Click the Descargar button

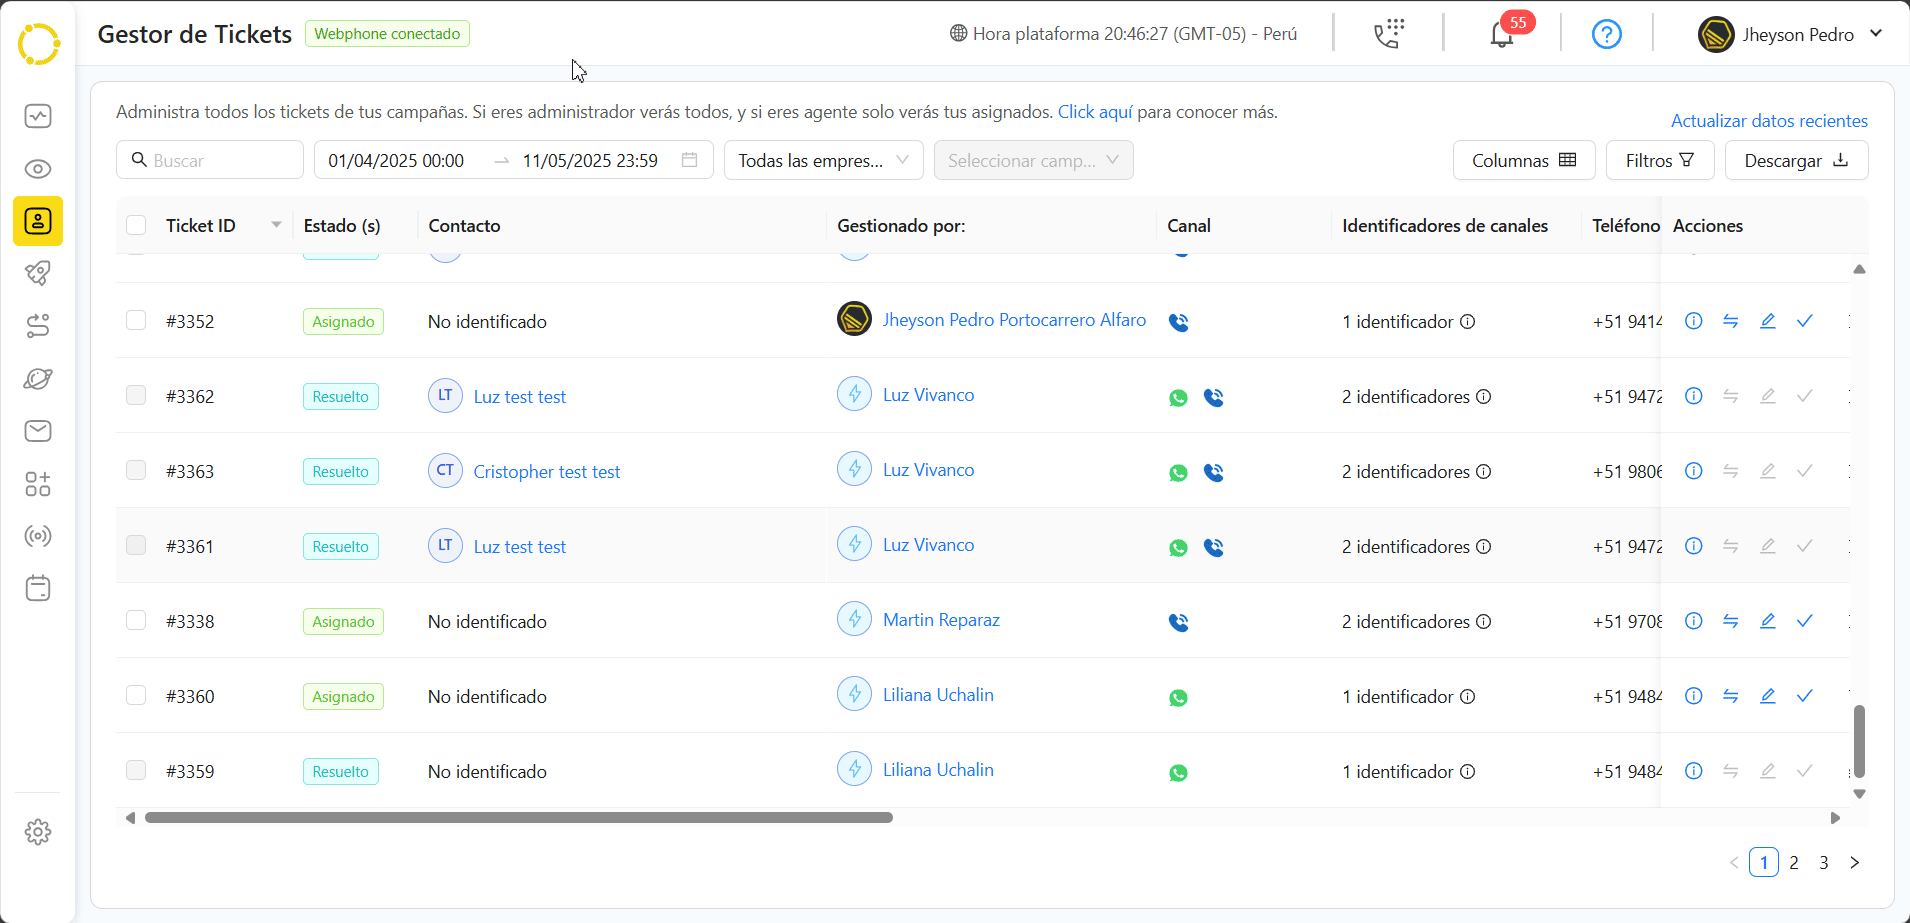coord(1796,161)
